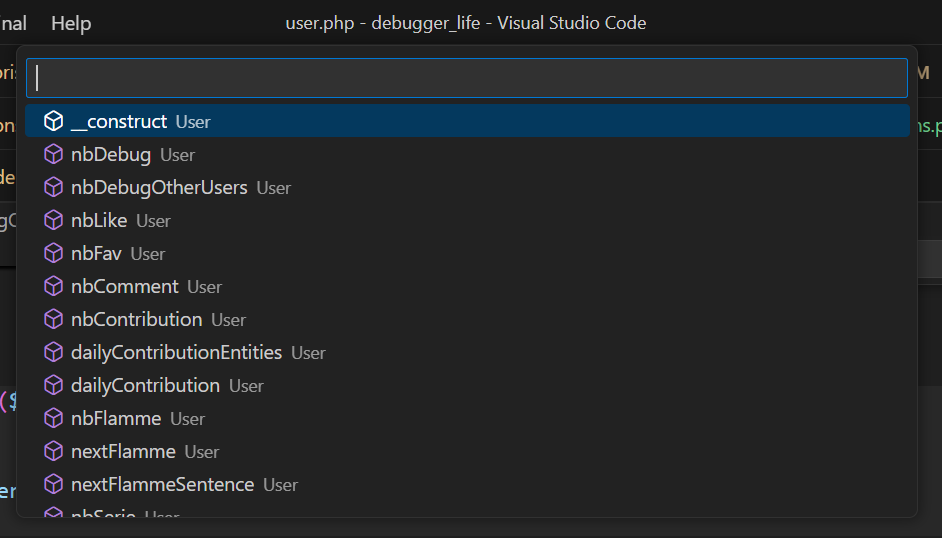The width and height of the screenshot is (942, 538).
Task: Select the nbContribution entry
Action: click(467, 319)
